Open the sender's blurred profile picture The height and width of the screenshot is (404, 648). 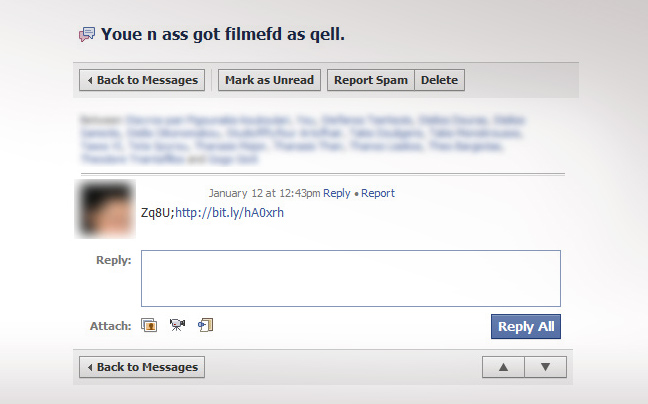(105, 209)
